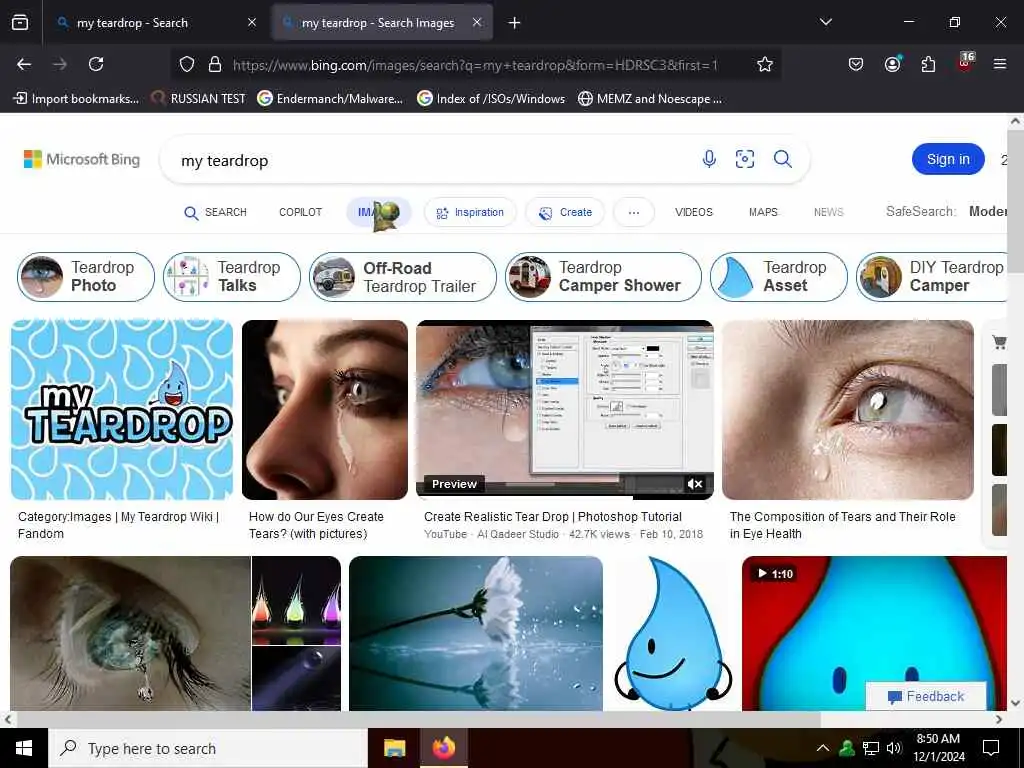Image resolution: width=1024 pixels, height=768 pixels.
Task: Sign in to Bing
Action: coord(948,159)
